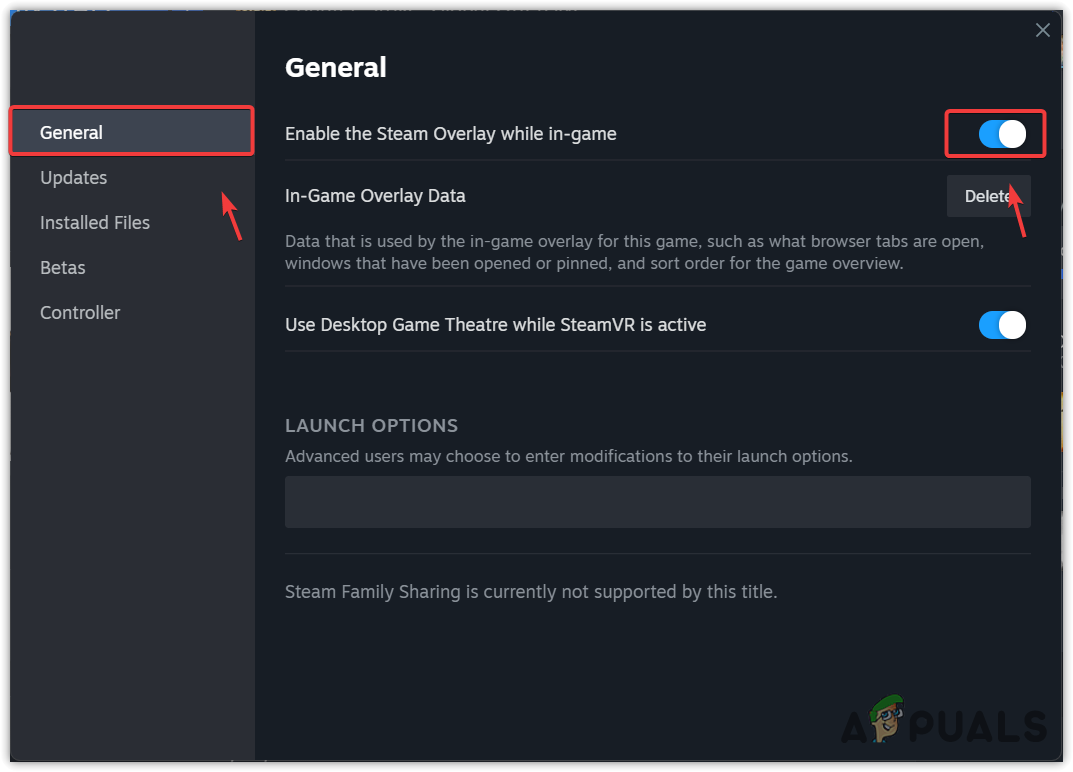Click the Steam Family Sharing notice text
Image resolution: width=1073 pixels, height=772 pixels.
point(531,592)
